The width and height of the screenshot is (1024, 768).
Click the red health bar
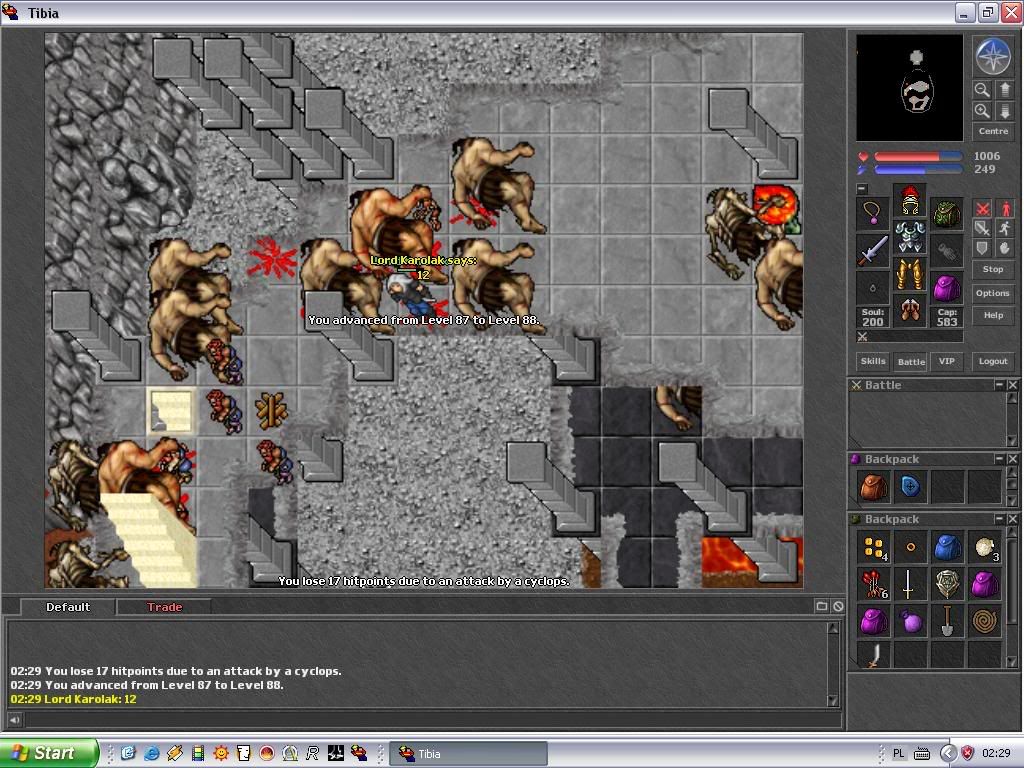point(918,157)
